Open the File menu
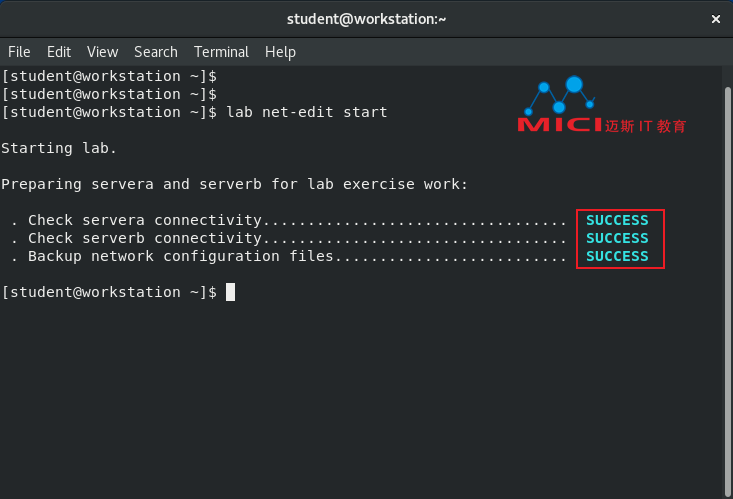The width and height of the screenshot is (733, 499). pyautogui.click(x=19, y=52)
